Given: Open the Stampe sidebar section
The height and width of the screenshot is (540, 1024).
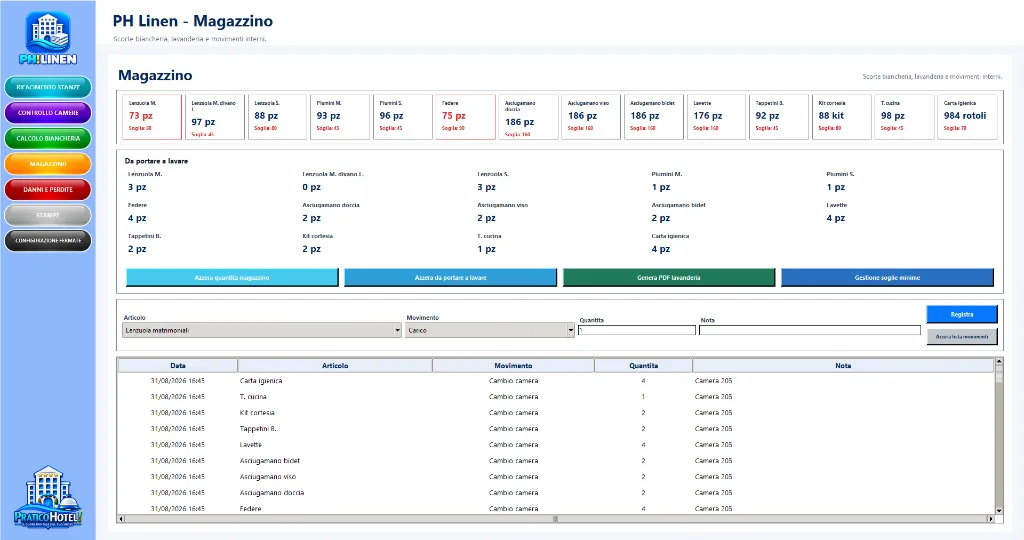Looking at the screenshot, I should coord(48,215).
